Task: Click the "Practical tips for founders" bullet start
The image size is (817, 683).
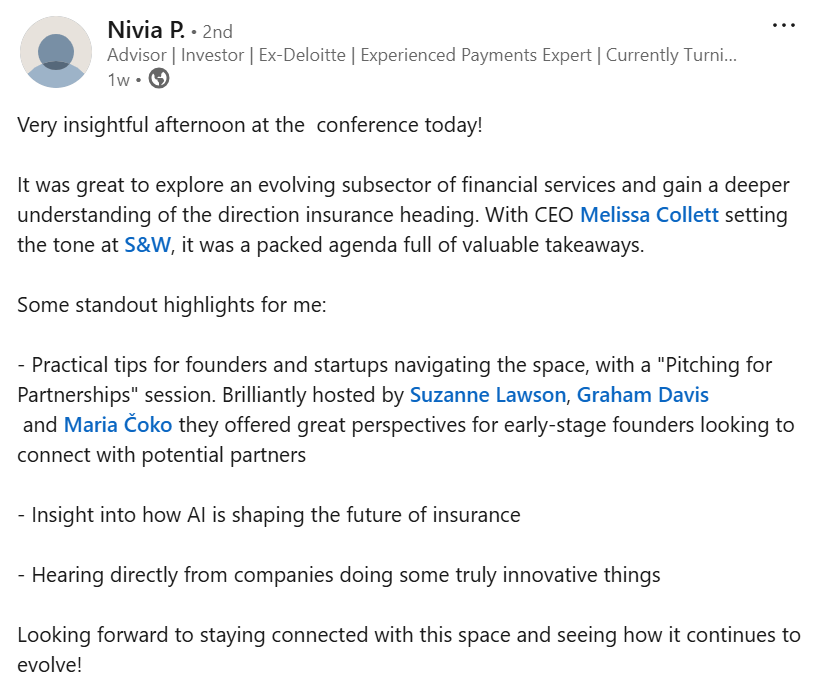Action: [x=160, y=364]
